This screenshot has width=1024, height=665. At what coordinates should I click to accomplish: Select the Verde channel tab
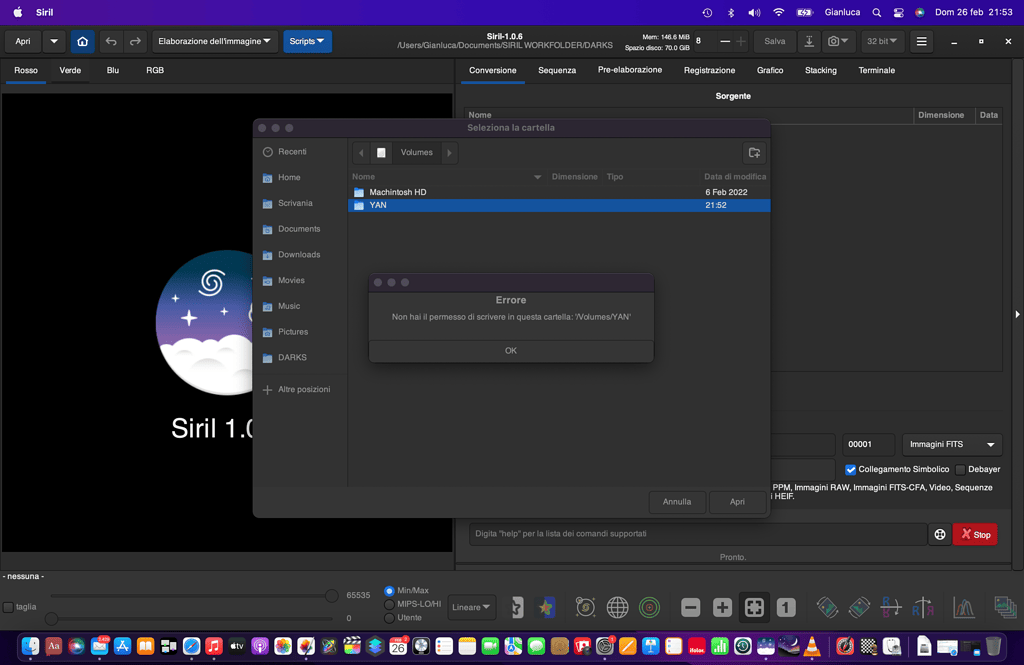70,70
